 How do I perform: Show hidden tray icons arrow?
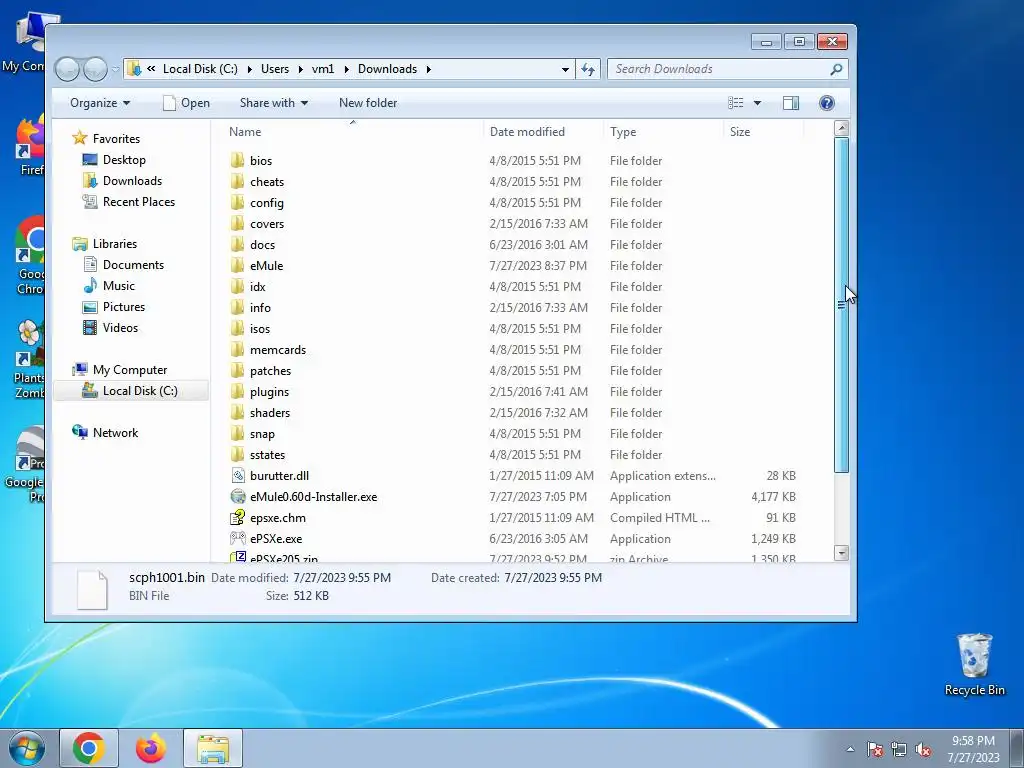[850, 750]
